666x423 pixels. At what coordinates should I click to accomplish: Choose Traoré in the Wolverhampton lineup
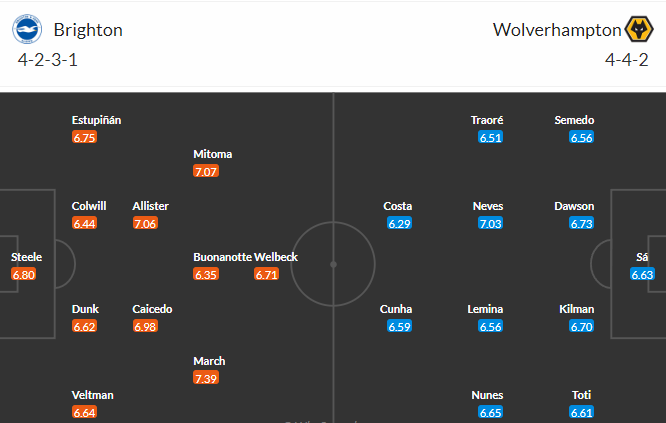(x=487, y=120)
